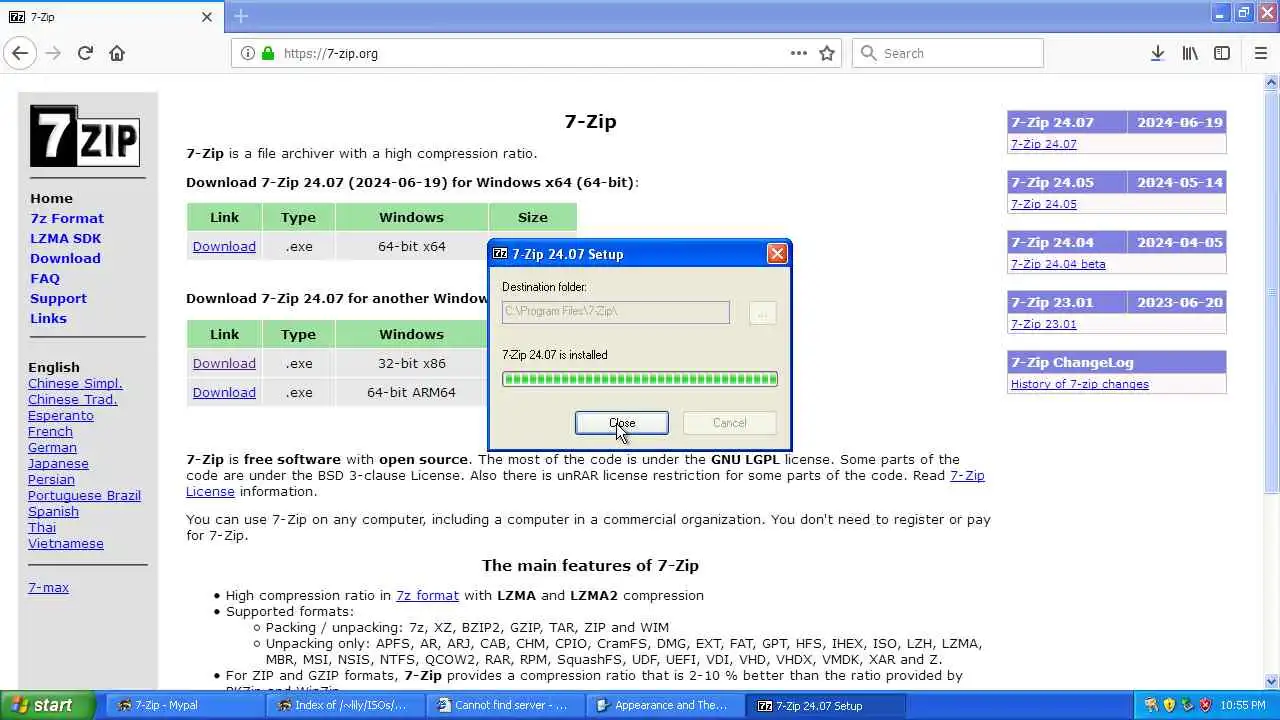
Task: Click the site information circle icon
Action: [247, 53]
